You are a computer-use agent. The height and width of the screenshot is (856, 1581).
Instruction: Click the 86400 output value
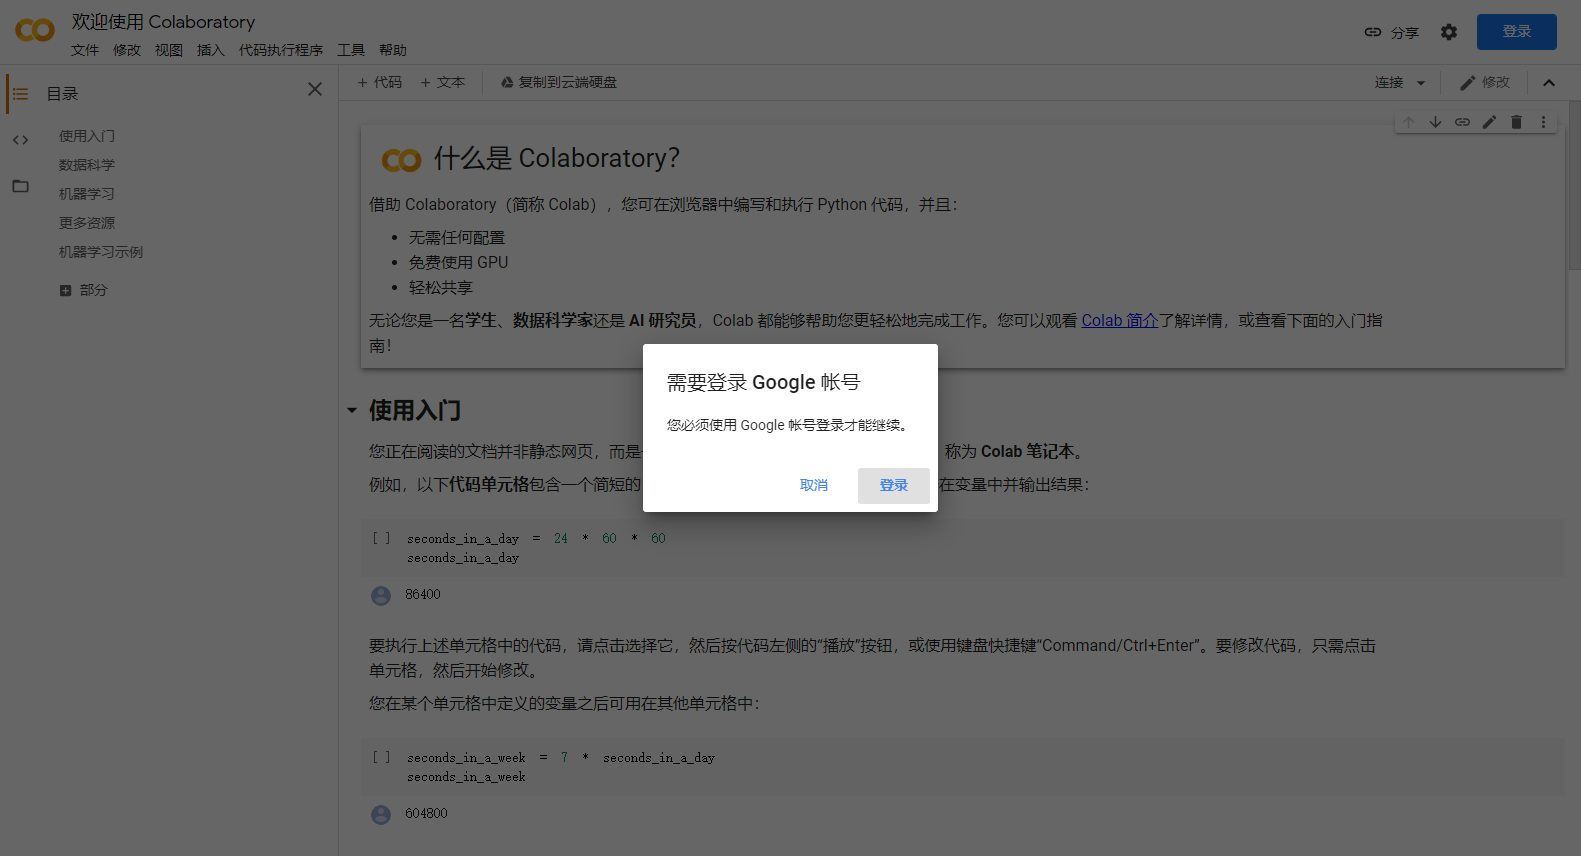pos(423,594)
